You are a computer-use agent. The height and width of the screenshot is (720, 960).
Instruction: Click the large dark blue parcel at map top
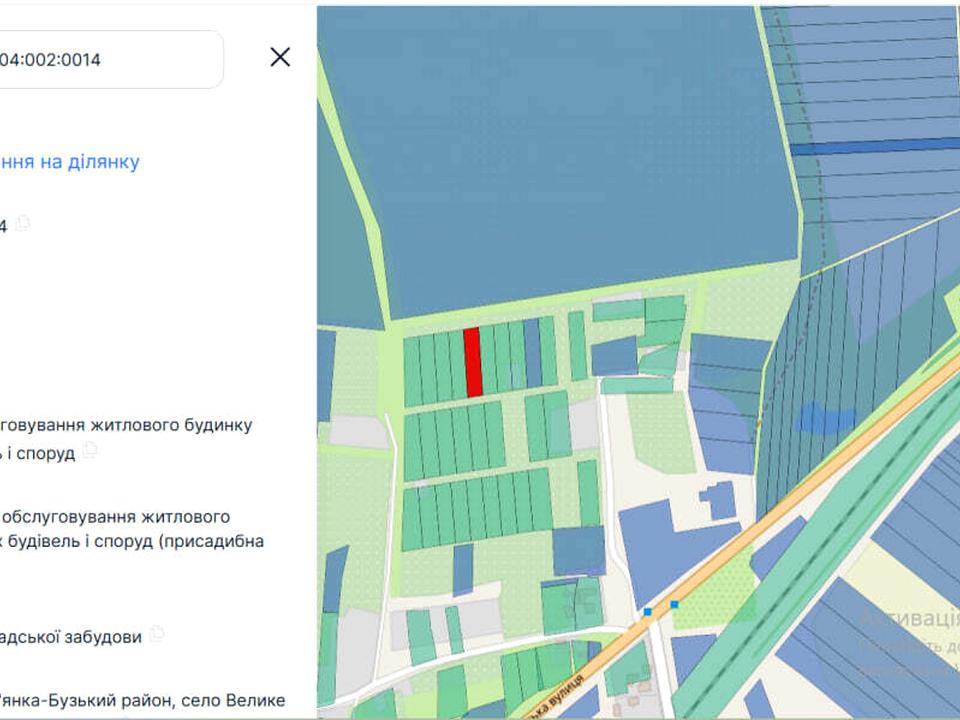560,150
